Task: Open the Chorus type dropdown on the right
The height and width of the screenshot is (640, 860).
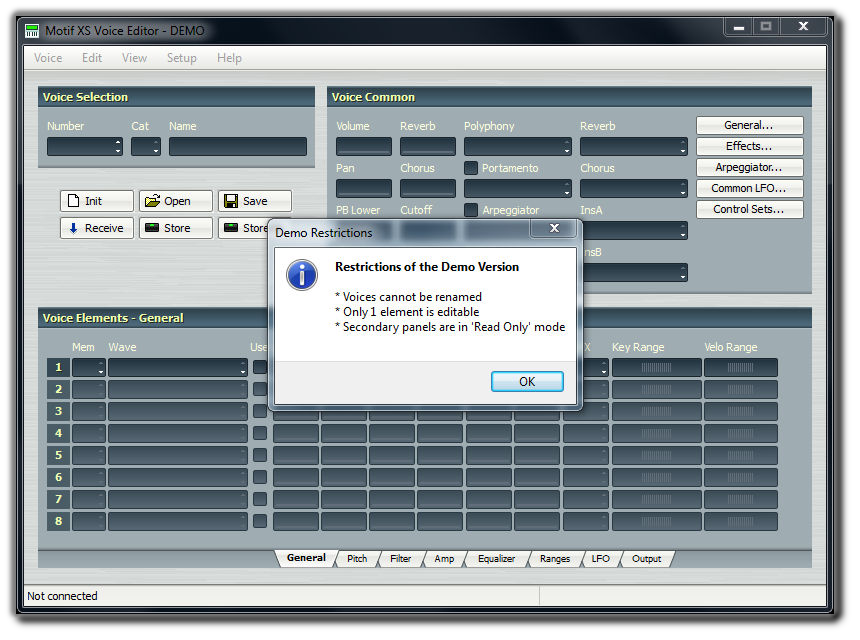Action: point(633,188)
